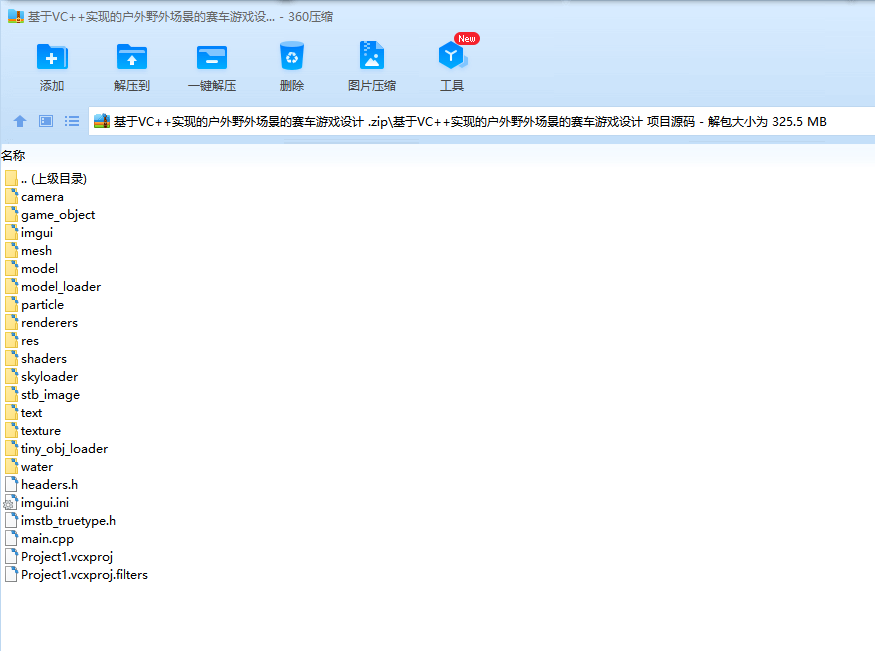
Task: Open the 工具 (Tools) menu icon
Action: (x=452, y=55)
